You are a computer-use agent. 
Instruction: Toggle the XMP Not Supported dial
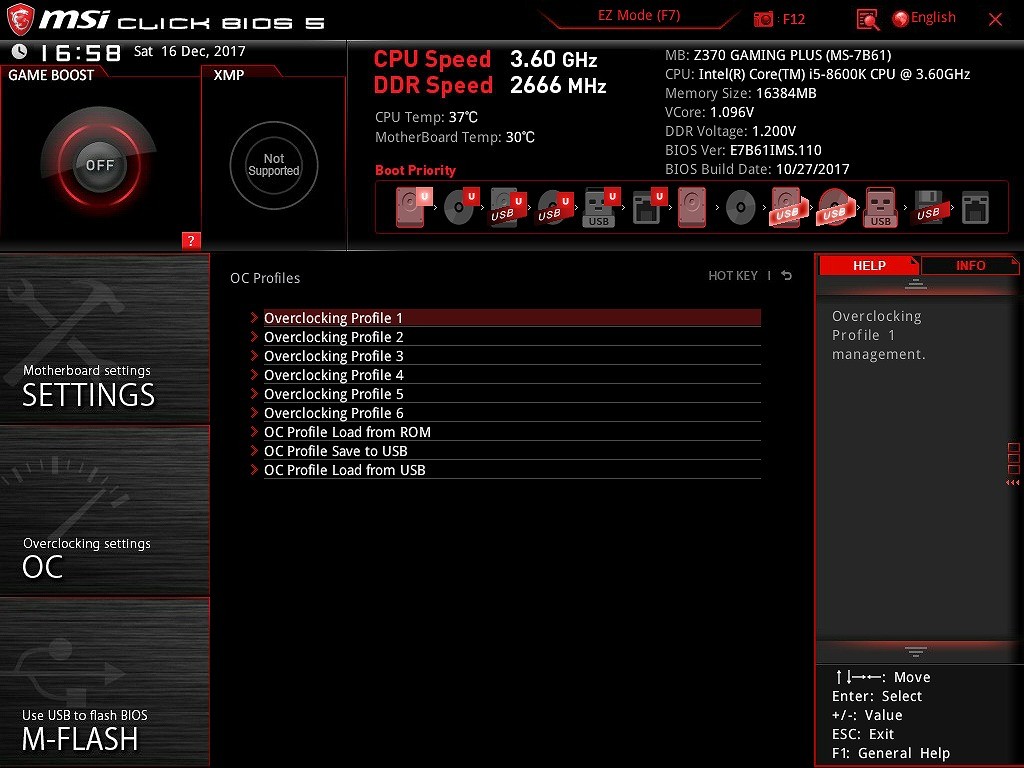(274, 165)
